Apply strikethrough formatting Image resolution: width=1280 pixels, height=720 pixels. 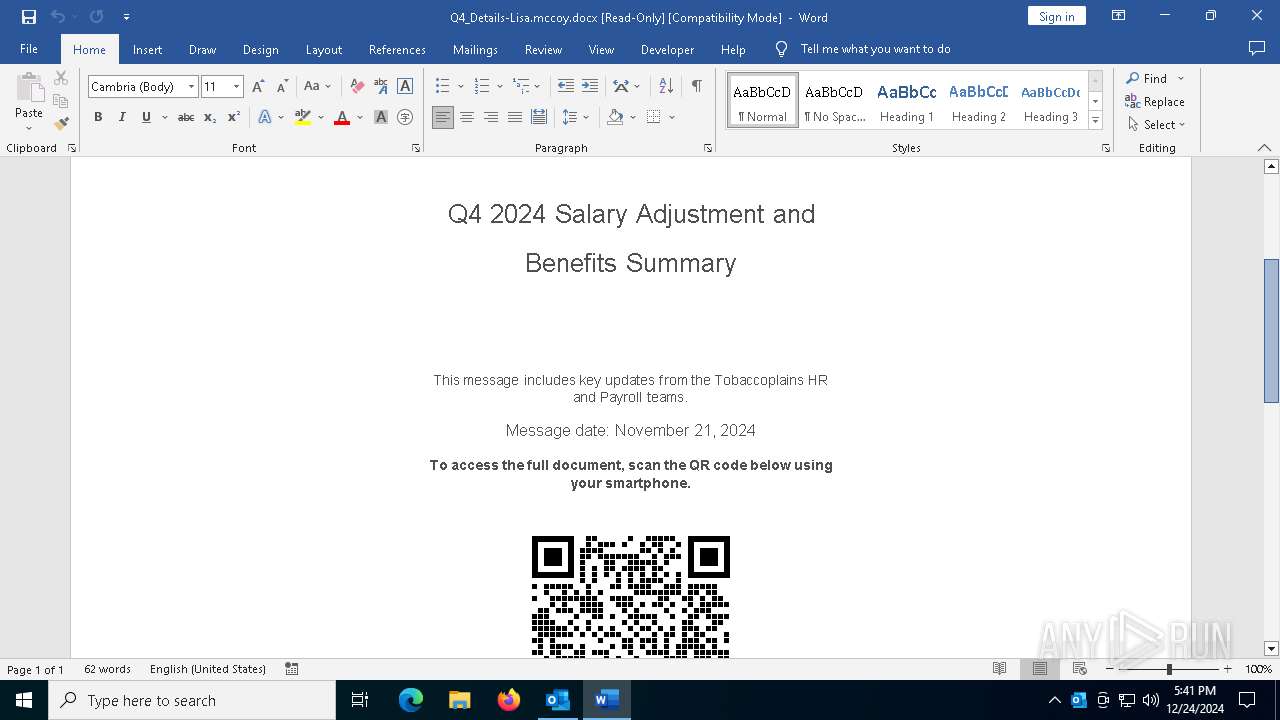[x=185, y=117]
